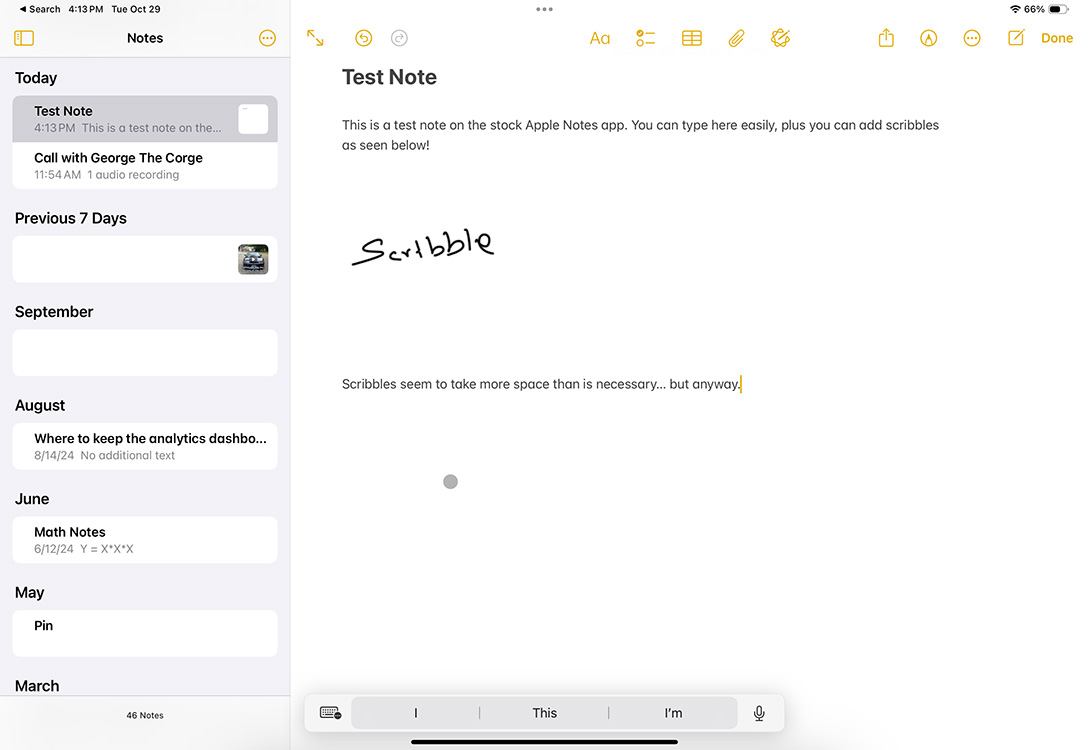
Task: Share the Test Note with the share icon
Action: (x=885, y=37)
